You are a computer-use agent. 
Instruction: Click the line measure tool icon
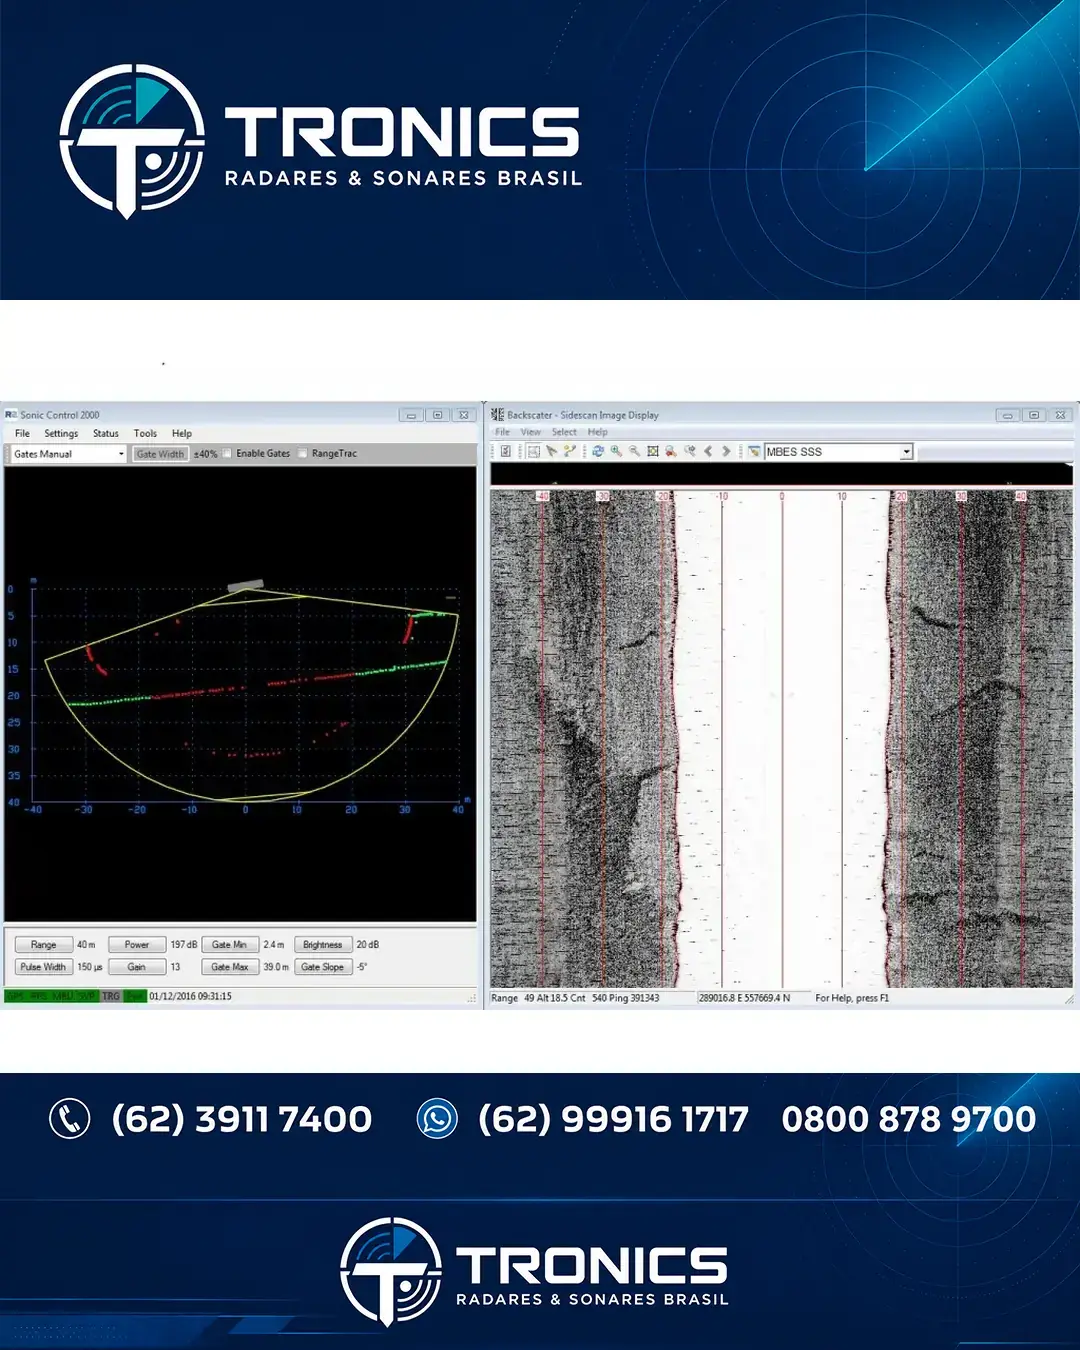[x=569, y=451]
